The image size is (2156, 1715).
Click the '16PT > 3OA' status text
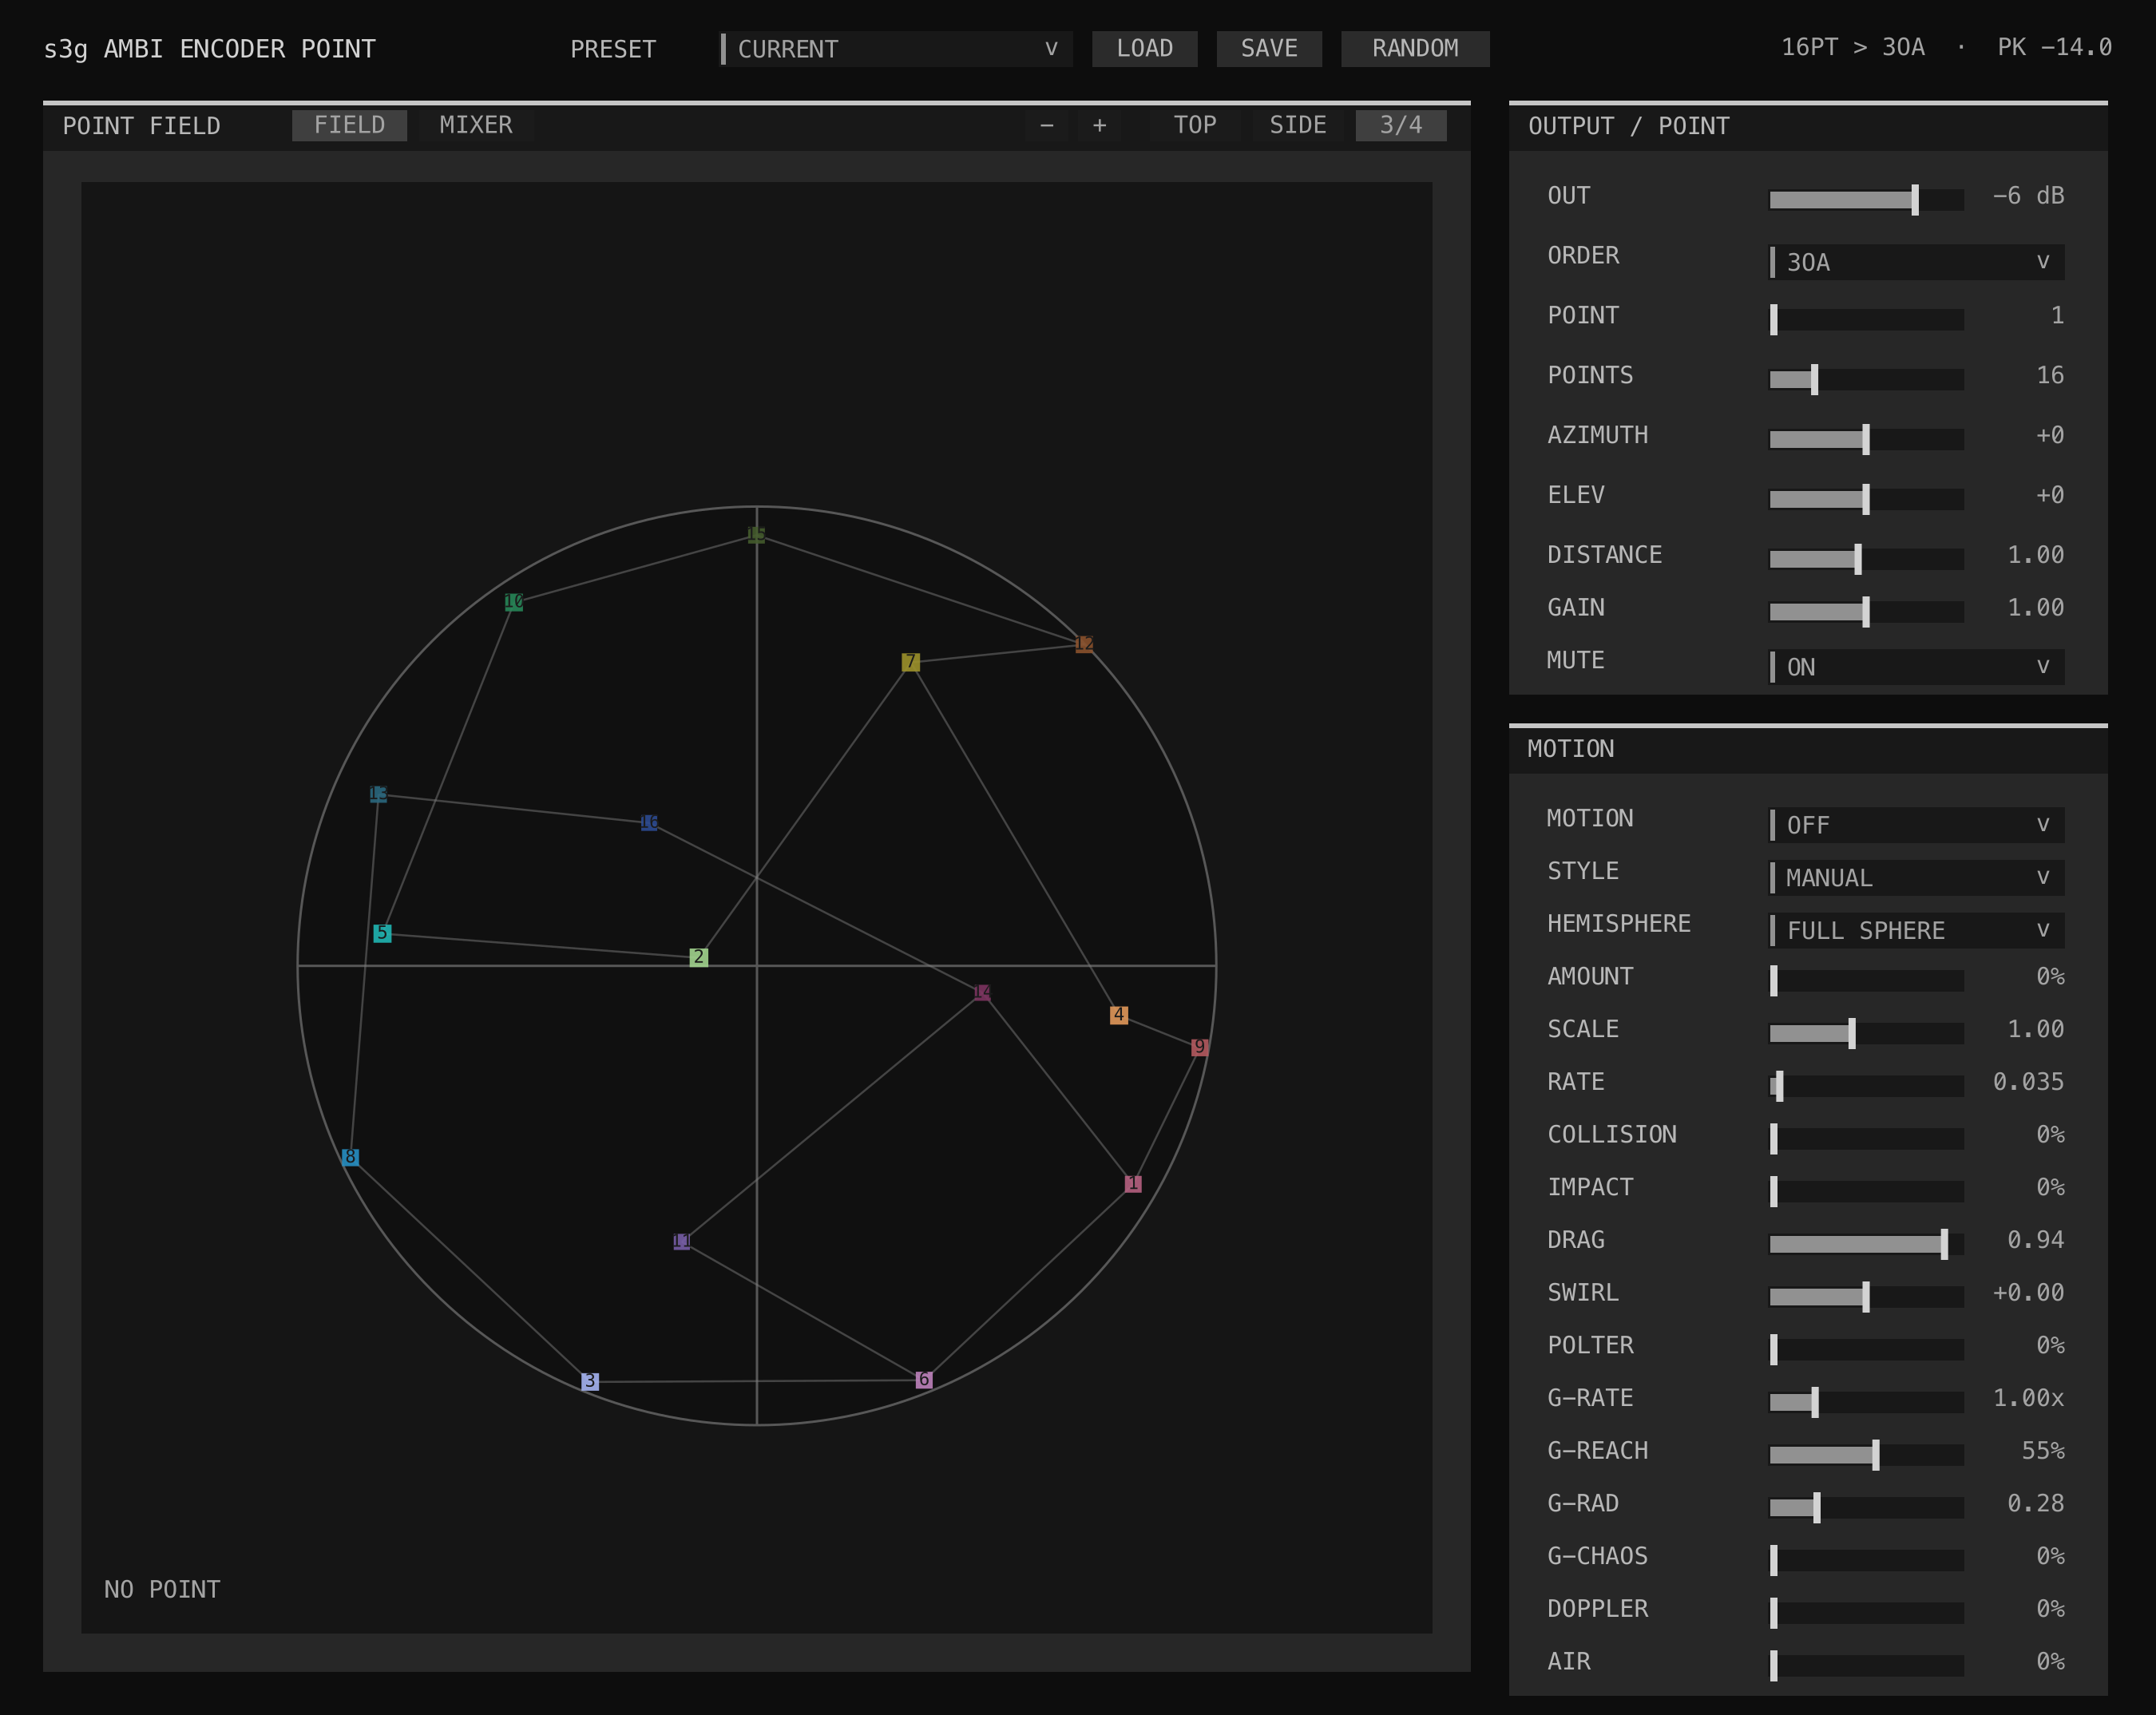tap(1853, 48)
